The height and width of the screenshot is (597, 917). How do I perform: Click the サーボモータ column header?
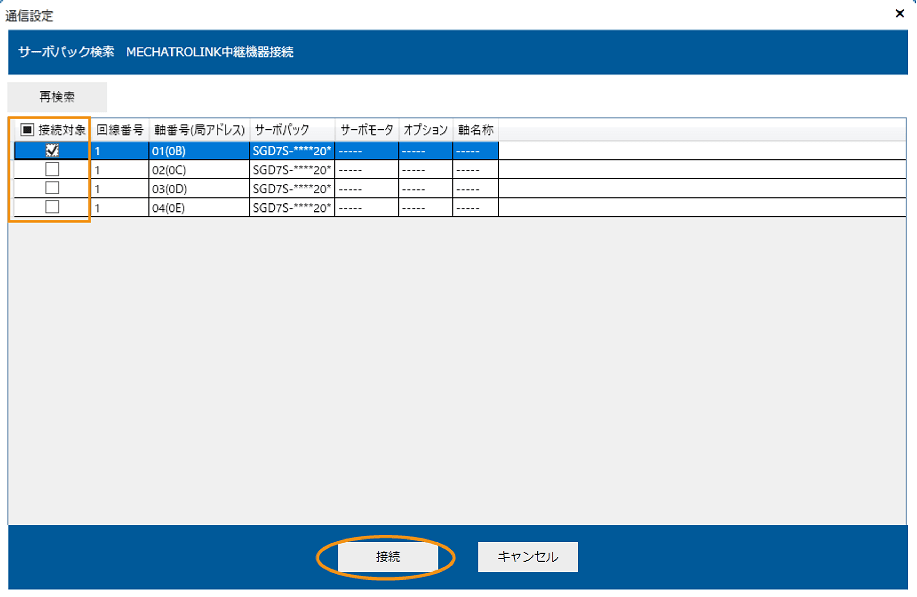[368, 130]
